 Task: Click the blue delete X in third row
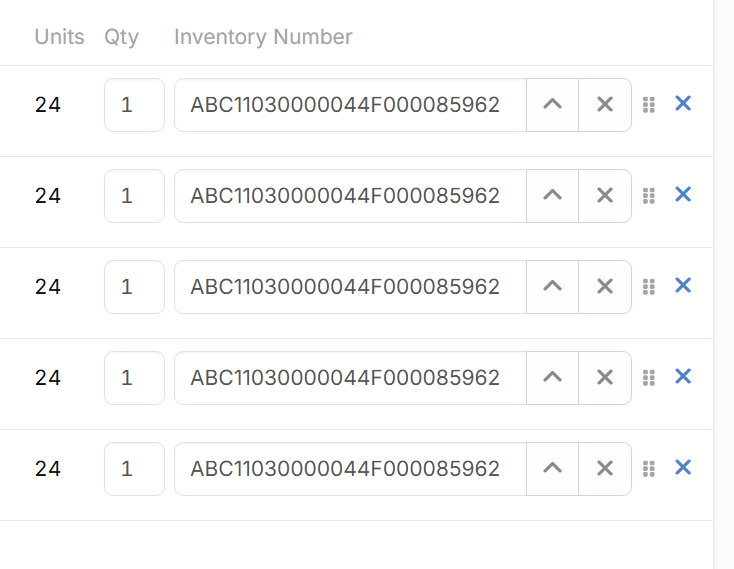click(683, 286)
